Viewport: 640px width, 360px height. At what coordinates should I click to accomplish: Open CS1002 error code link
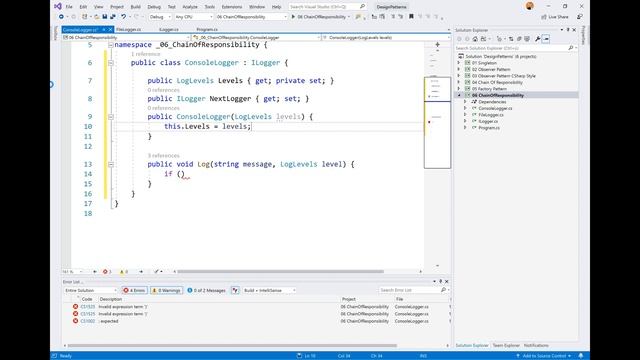(x=87, y=321)
